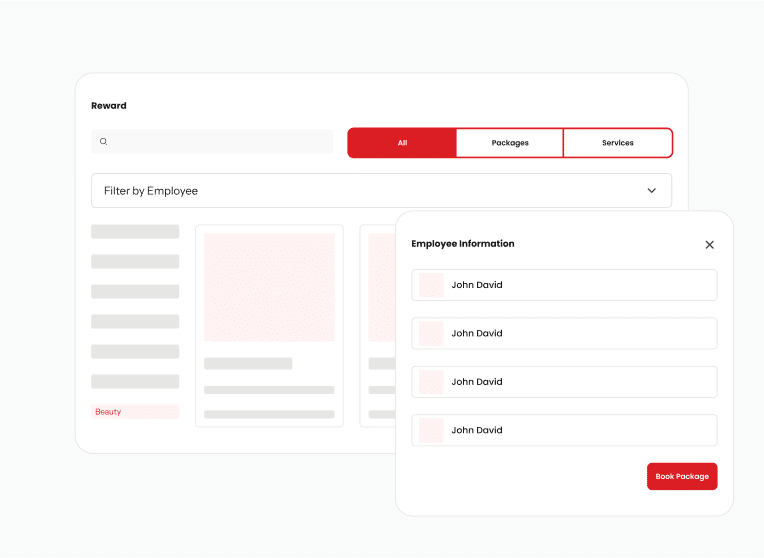Switch to the Packages tab
The height and width of the screenshot is (558, 764).
(510, 143)
